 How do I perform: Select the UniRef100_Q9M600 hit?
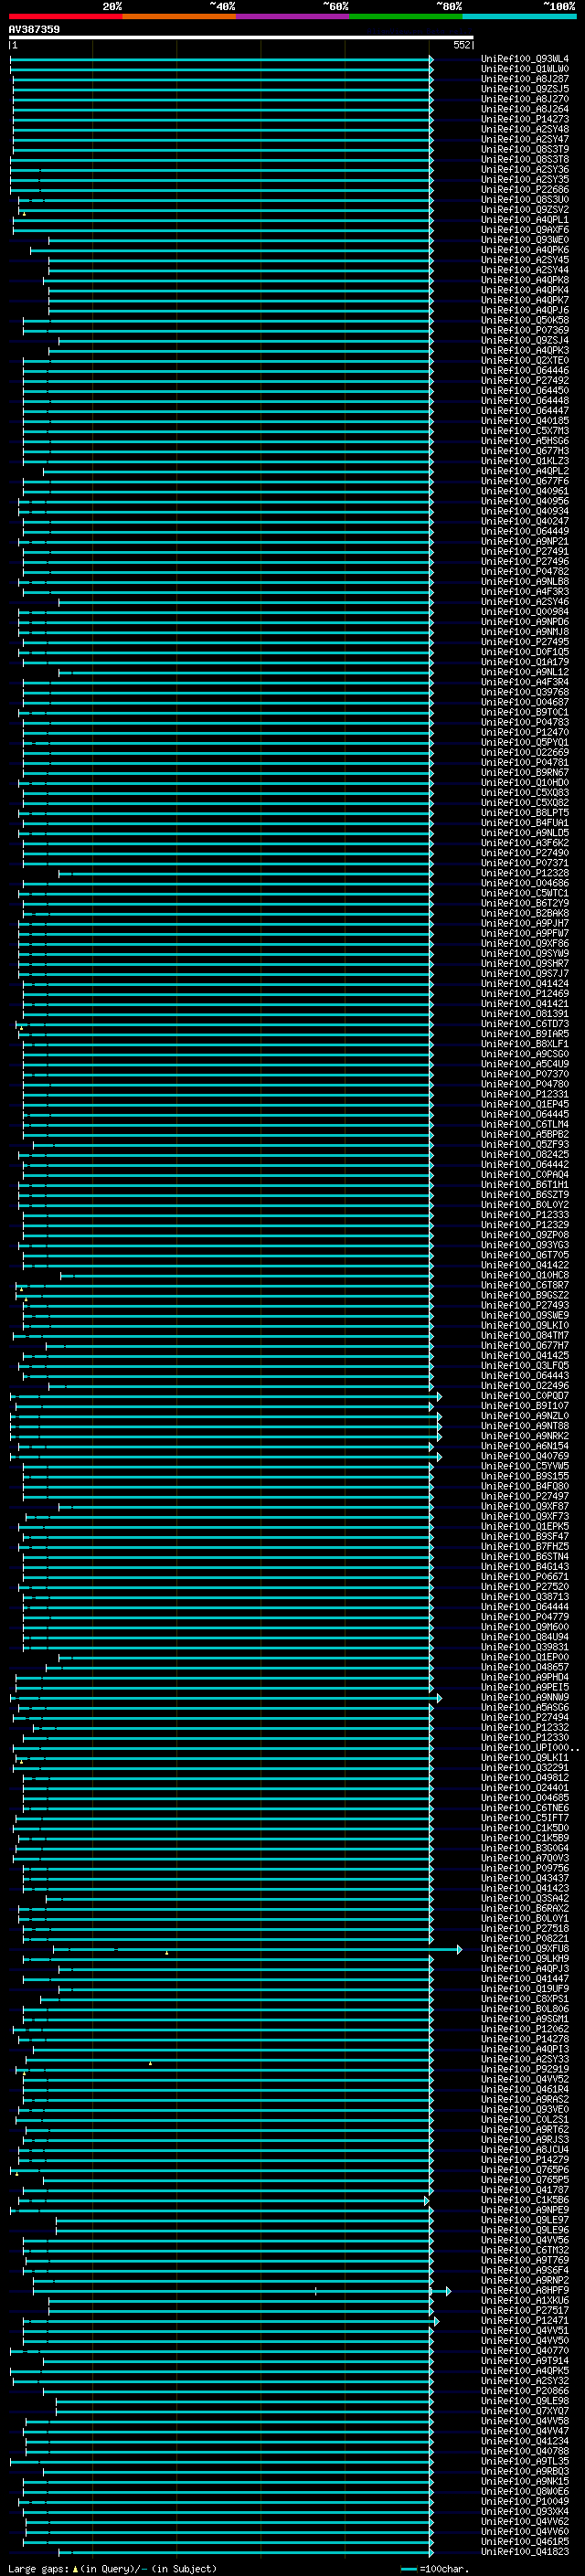525,1627
